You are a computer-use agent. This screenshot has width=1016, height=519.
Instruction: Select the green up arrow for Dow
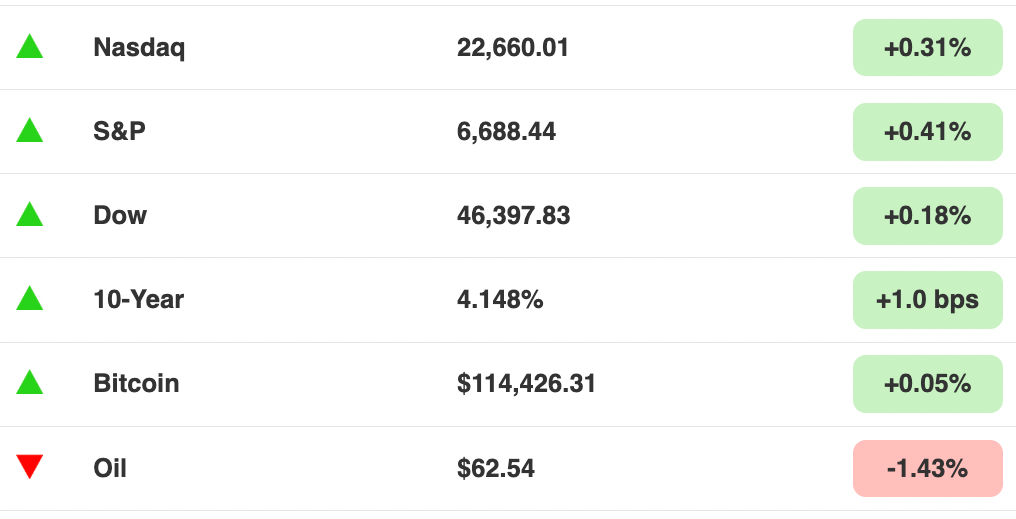(30, 214)
